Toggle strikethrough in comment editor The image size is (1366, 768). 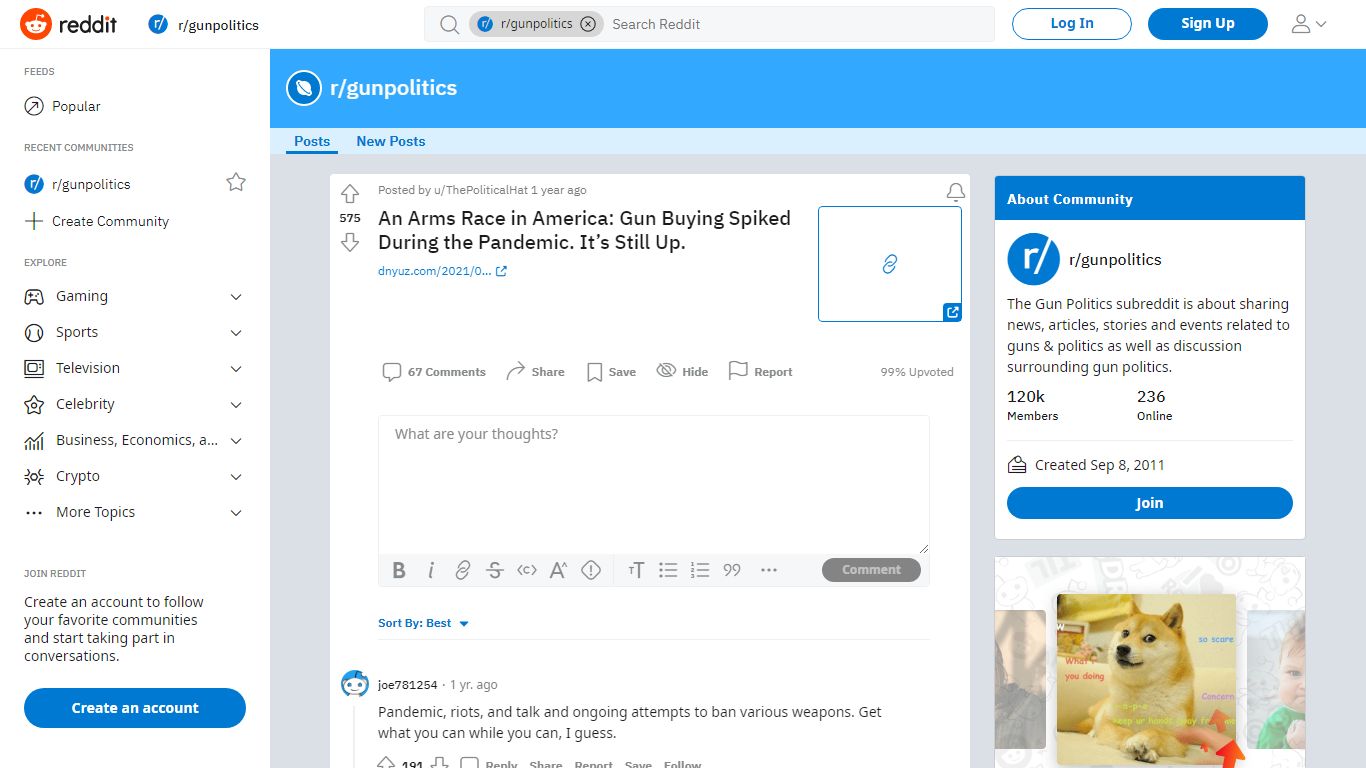(x=494, y=570)
